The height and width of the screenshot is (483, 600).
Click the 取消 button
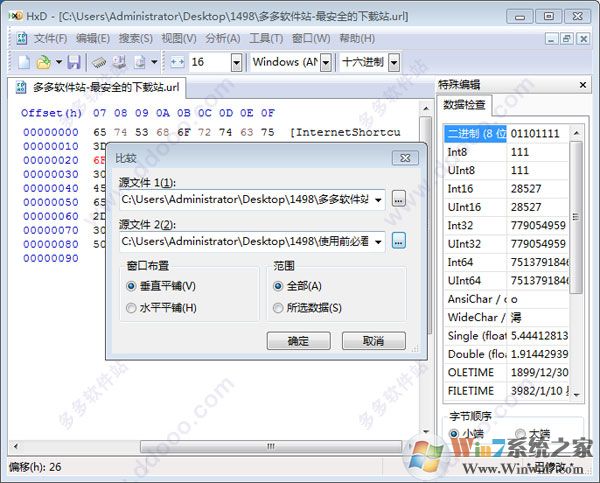[x=373, y=341]
